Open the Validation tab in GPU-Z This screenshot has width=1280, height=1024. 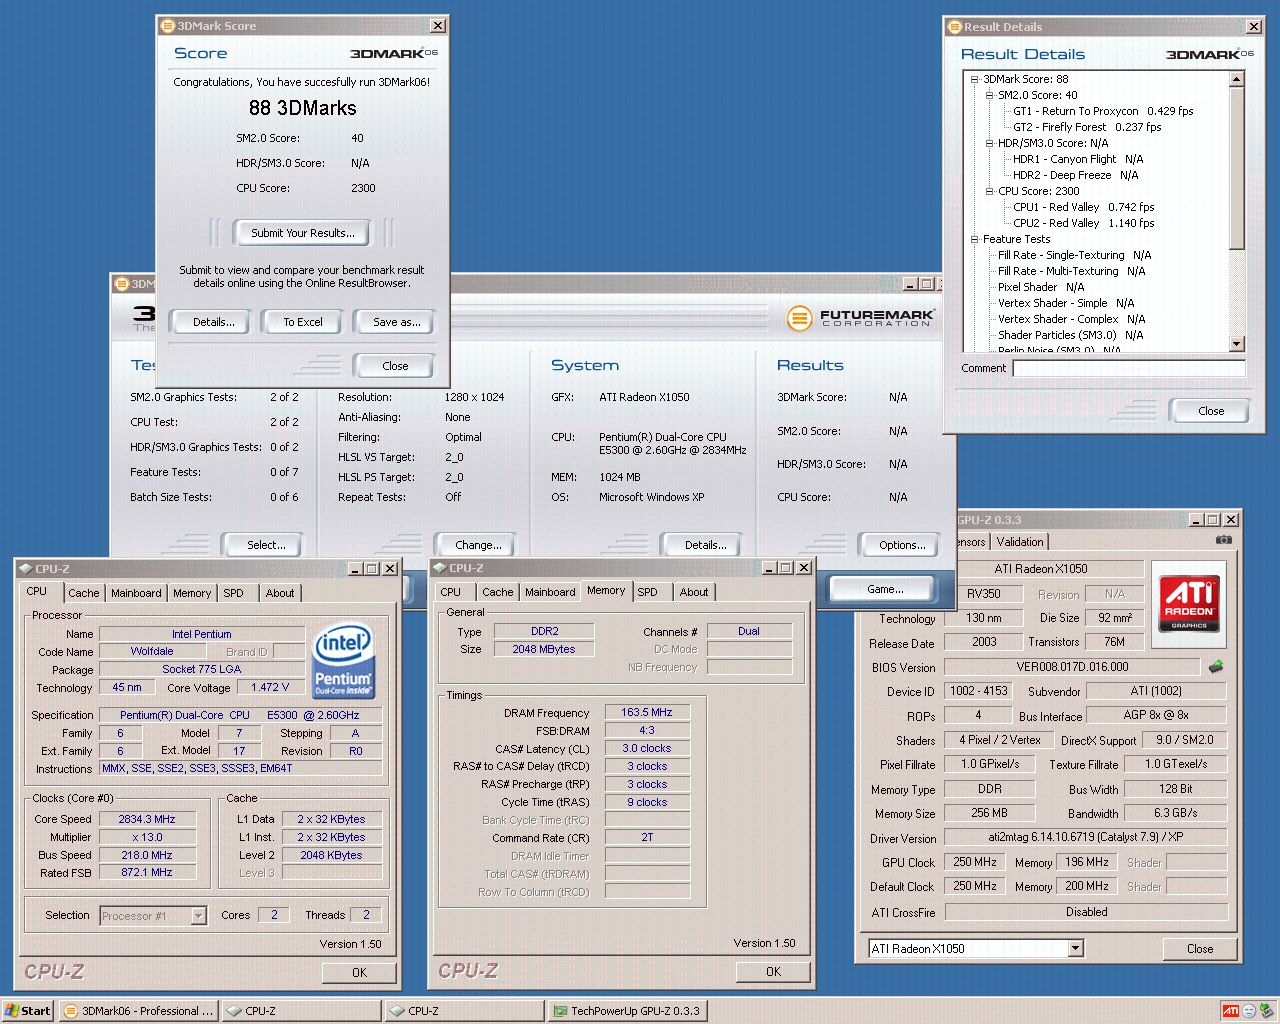point(1020,541)
